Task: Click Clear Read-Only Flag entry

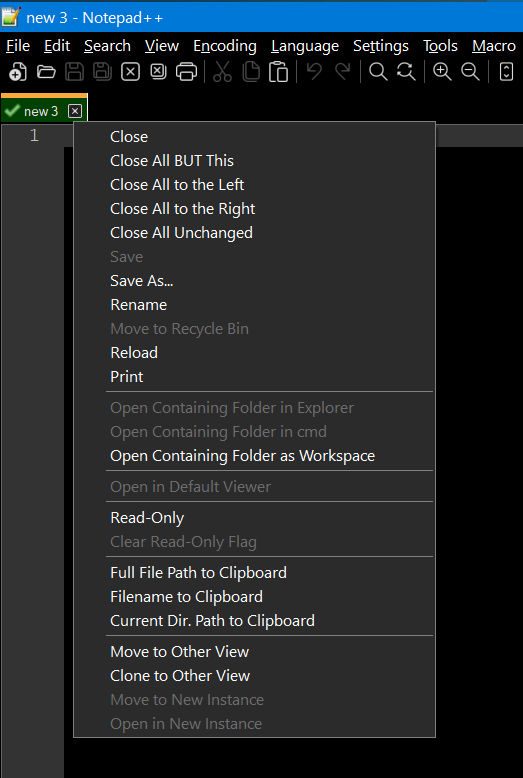Action: click(x=255, y=542)
